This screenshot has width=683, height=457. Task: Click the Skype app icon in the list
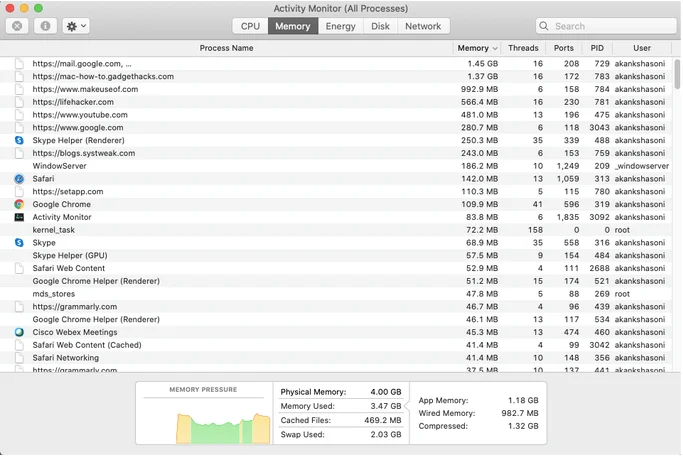(x=19, y=243)
